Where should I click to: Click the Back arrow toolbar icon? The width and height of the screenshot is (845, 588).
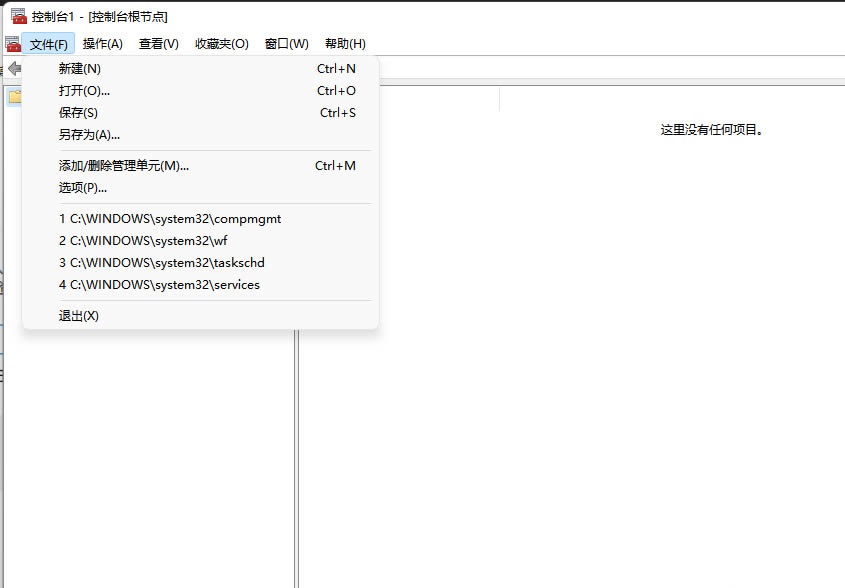pos(14,68)
